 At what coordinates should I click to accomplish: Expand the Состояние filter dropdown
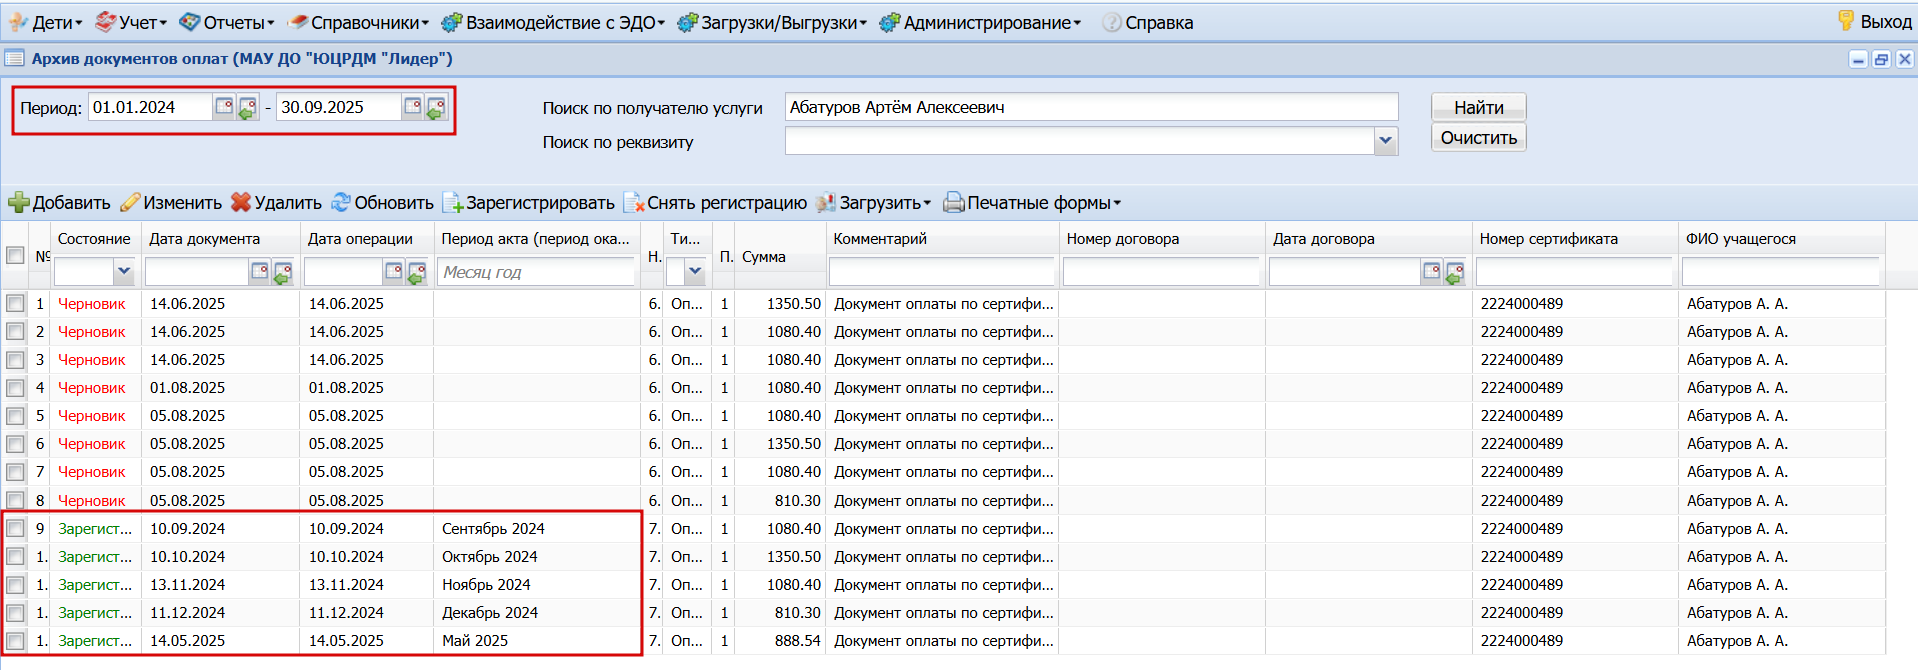point(123,270)
